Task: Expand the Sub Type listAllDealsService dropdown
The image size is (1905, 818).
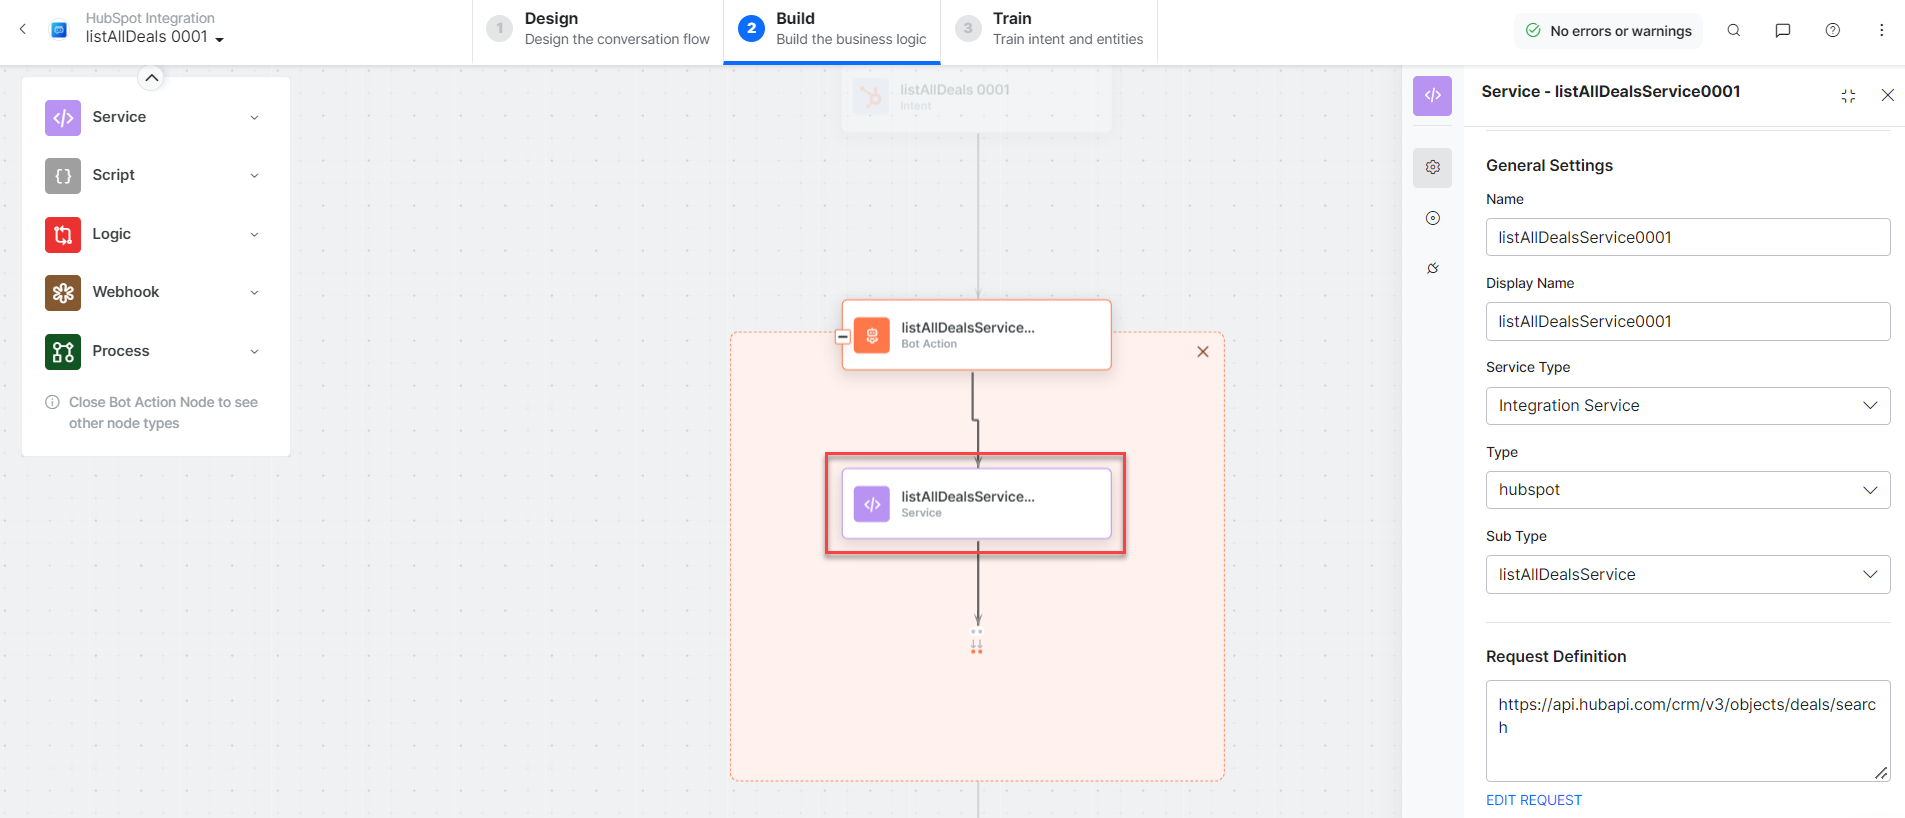Action: pyautogui.click(x=1687, y=575)
